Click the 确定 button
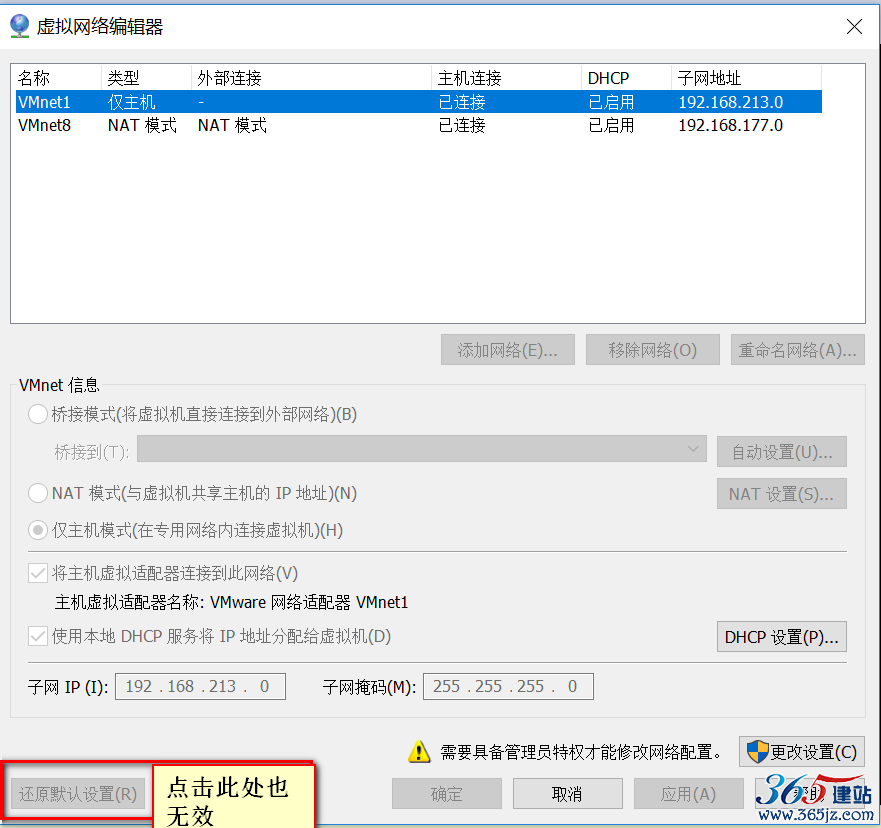The height and width of the screenshot is (828, 881). coord(447,794)
